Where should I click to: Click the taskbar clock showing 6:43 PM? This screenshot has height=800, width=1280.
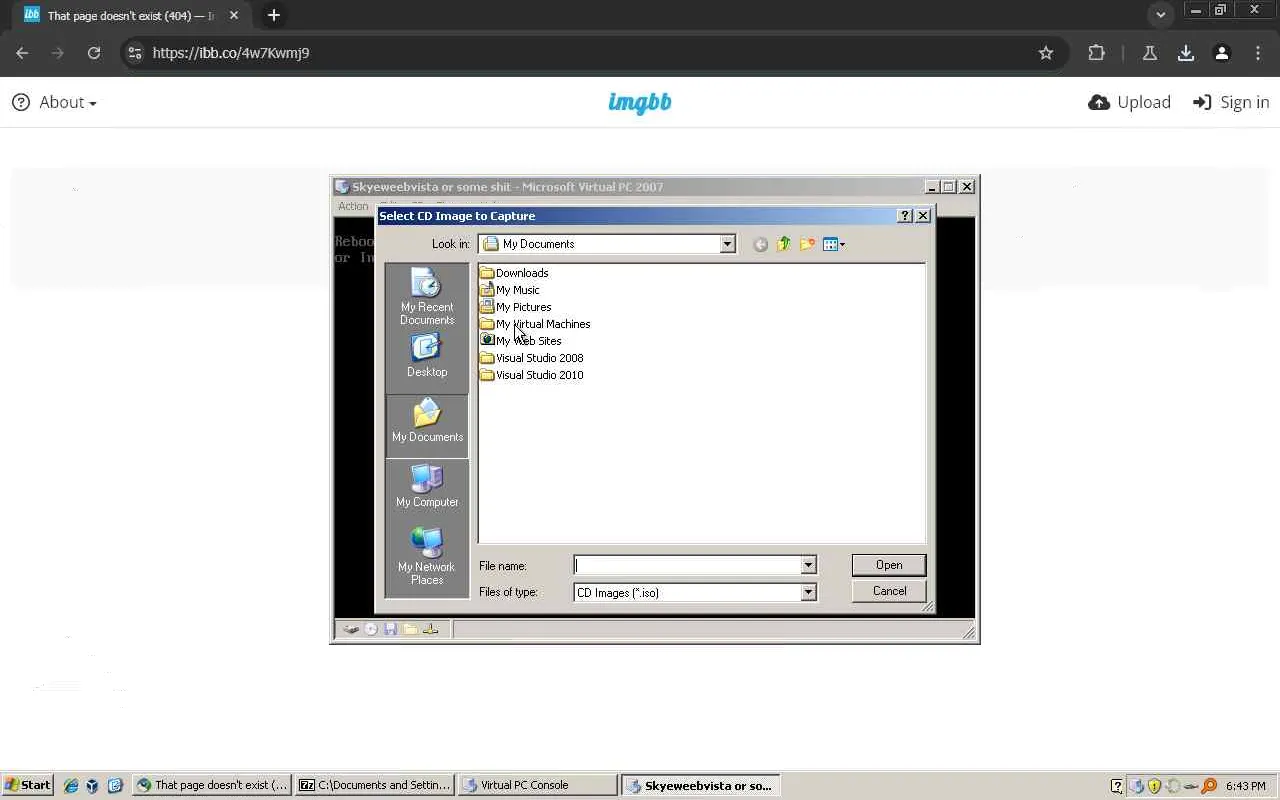tap(1246, 786)
